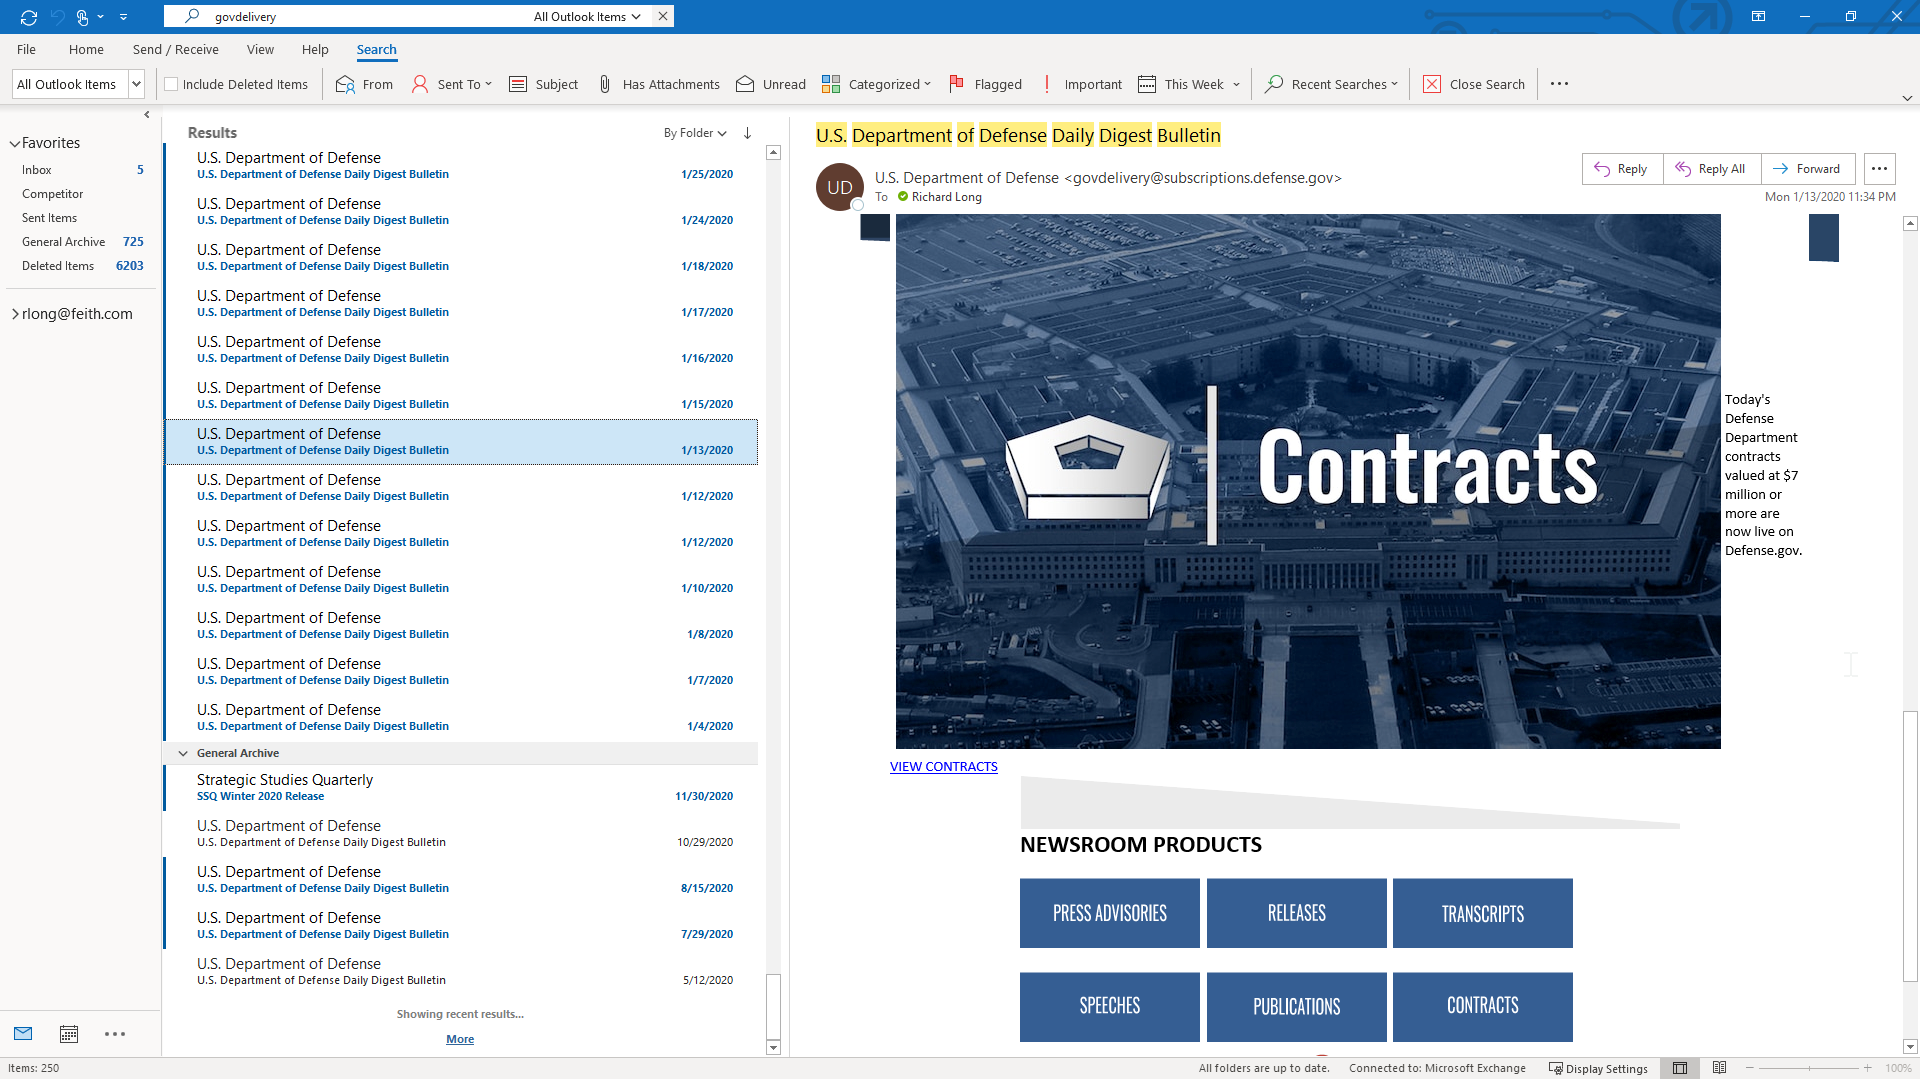Open the VIEW CONTRACTS link
Screen dimensions: 1920x1080
tap(944, 767)
